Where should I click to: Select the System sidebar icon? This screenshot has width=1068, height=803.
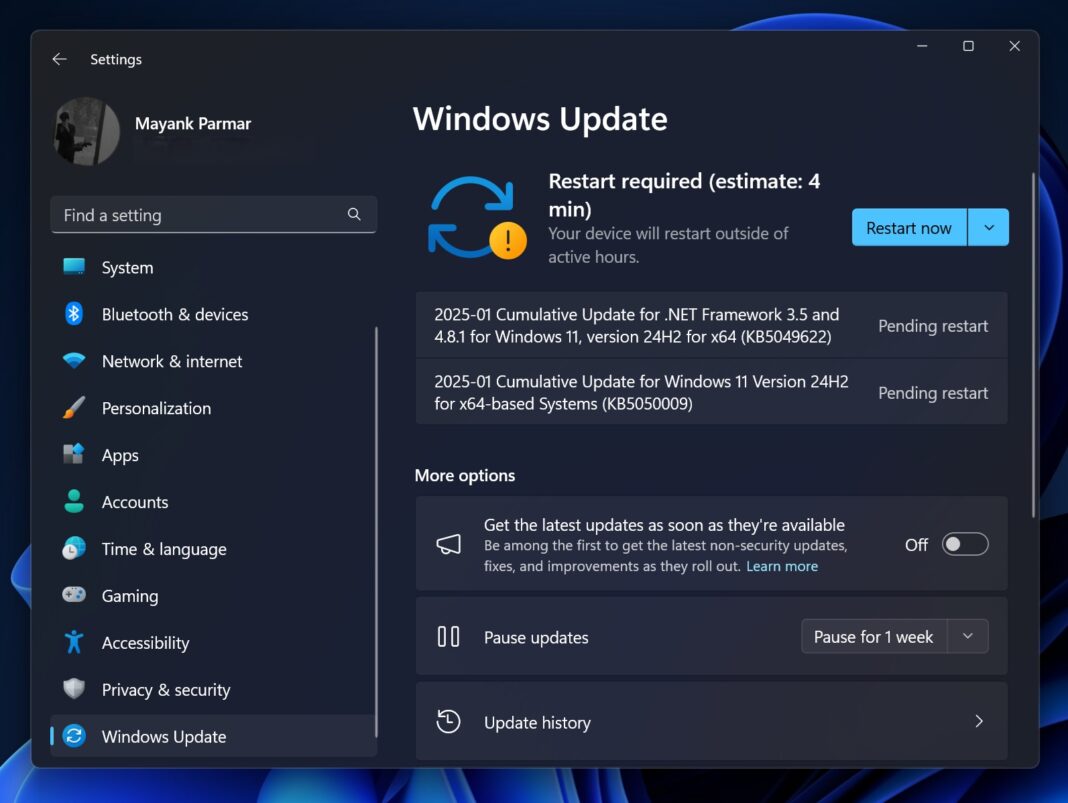pyautogui.click(x=74, y=267)
